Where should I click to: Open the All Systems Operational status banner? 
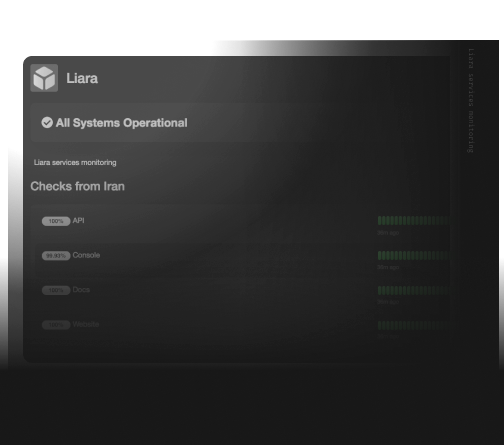point(240,123)
